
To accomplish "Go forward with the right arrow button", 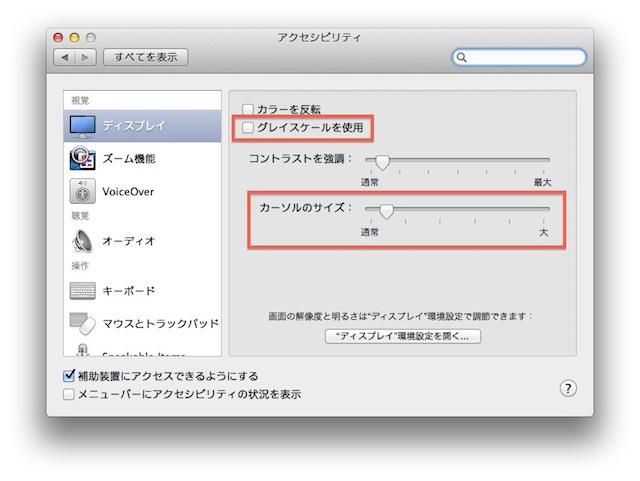I will tap(85, 58).
